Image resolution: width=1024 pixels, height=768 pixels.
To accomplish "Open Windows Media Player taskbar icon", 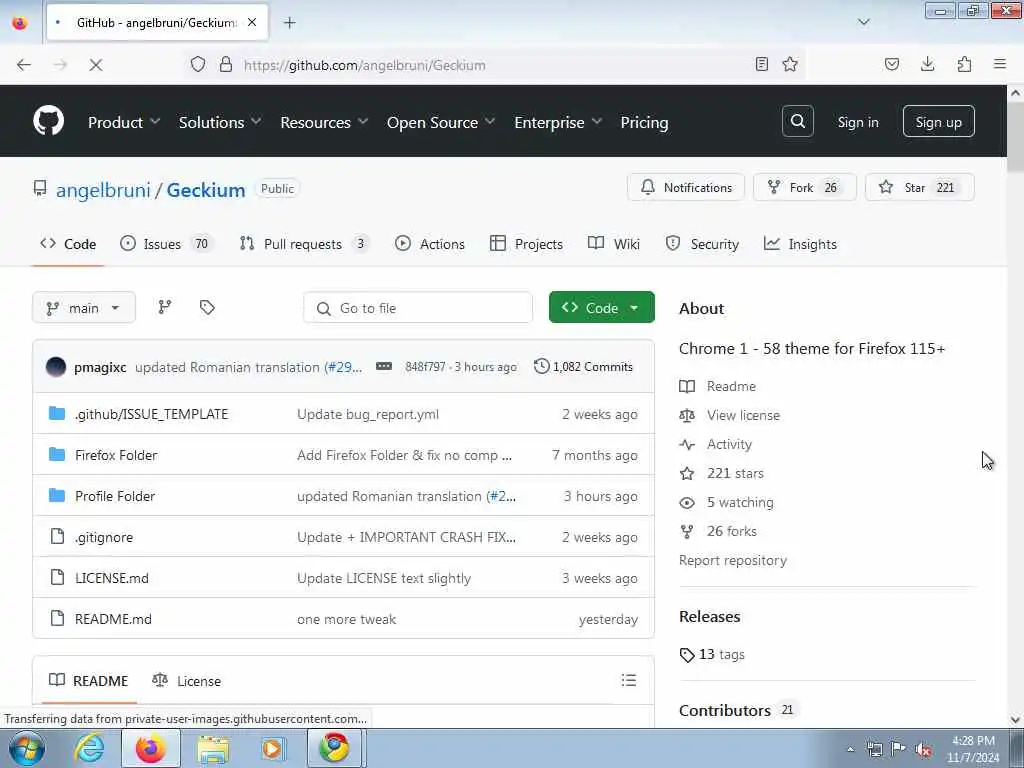I will click(273, 748).
